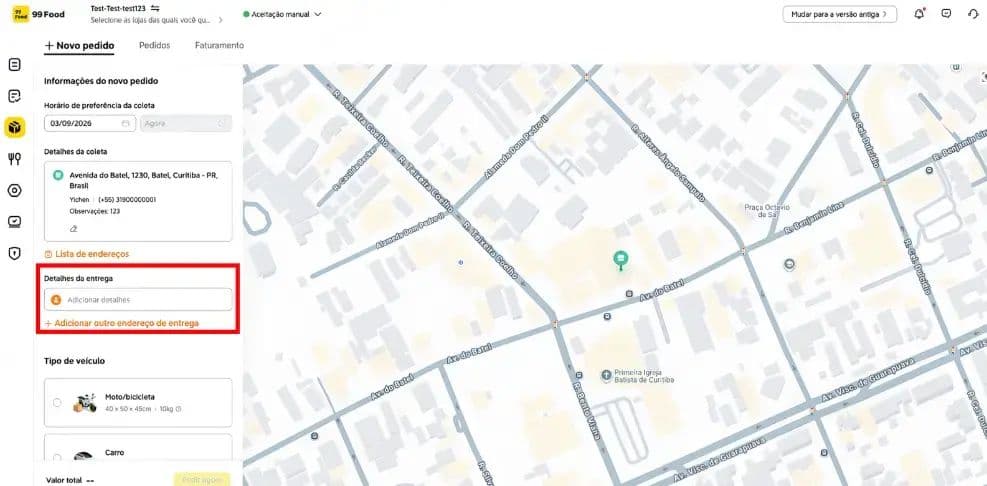Screen dimensions: 987x486
Task: Expand the store selection chevron
Action: tap(220, 20)
